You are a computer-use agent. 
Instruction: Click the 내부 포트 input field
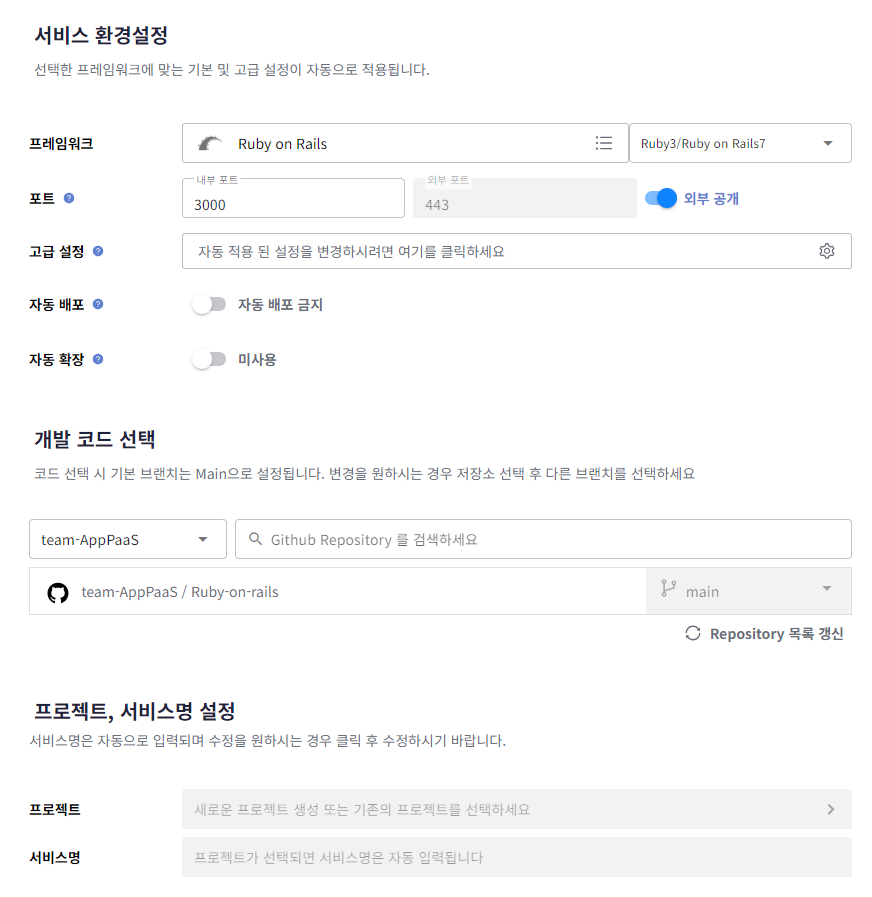pos(292,204)
